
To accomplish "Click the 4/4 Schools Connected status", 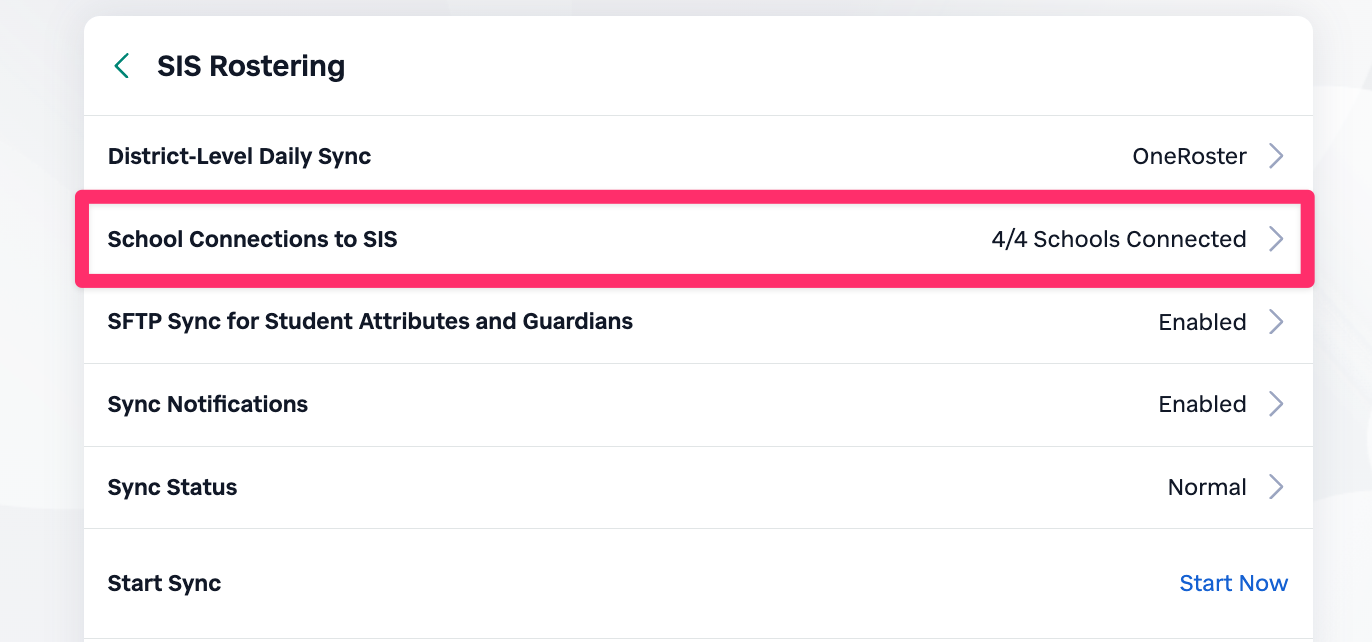I will tap(1118, 240).
